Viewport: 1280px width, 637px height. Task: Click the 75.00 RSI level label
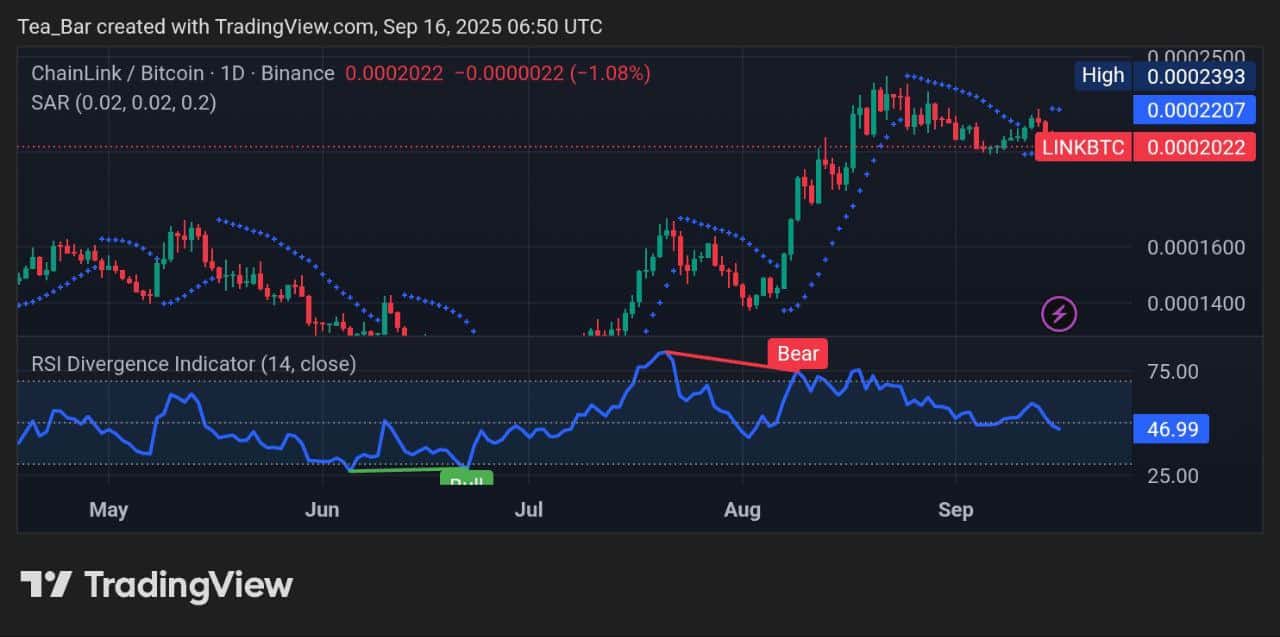point(1171,371)
